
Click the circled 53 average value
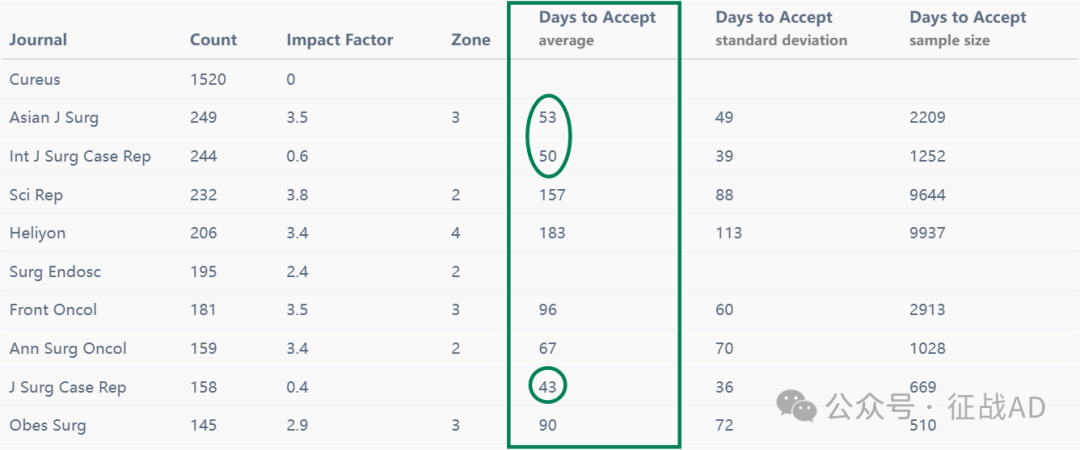548,118
